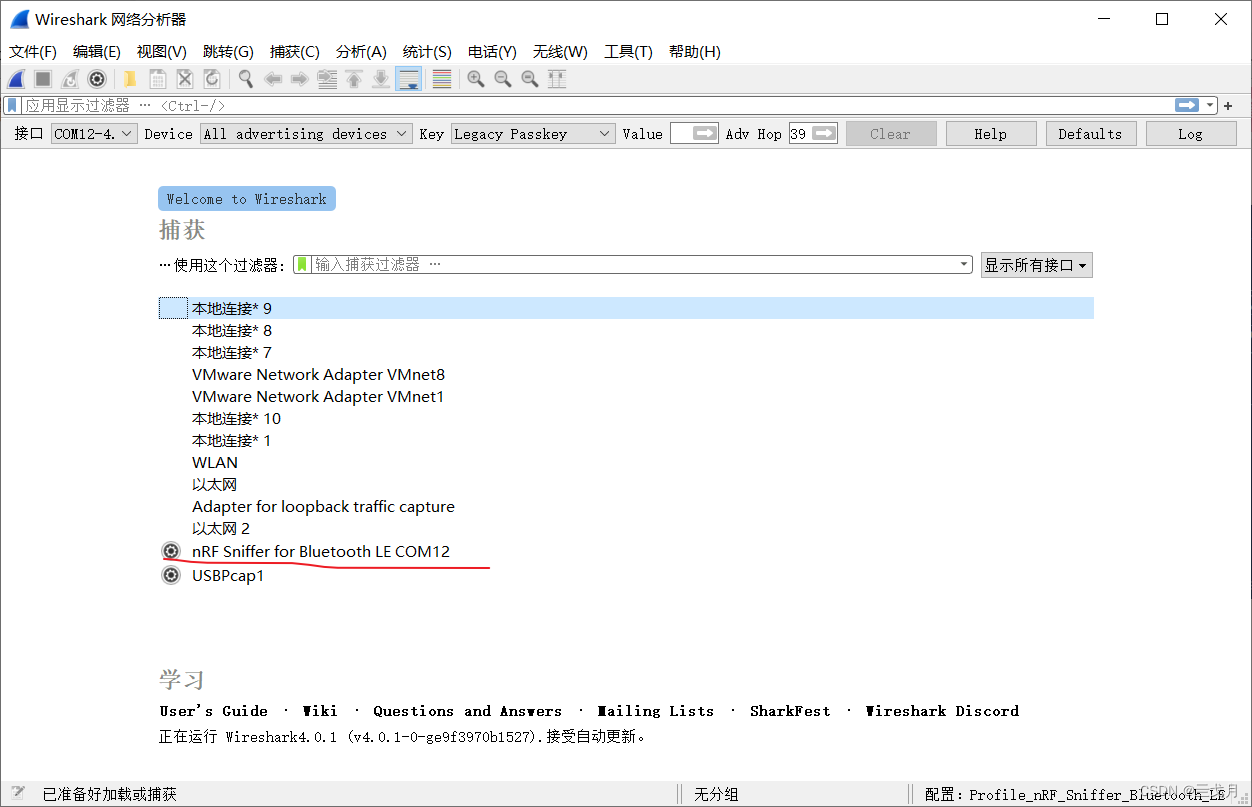Click the magnifying glass find packet icon

pos(246,79)
